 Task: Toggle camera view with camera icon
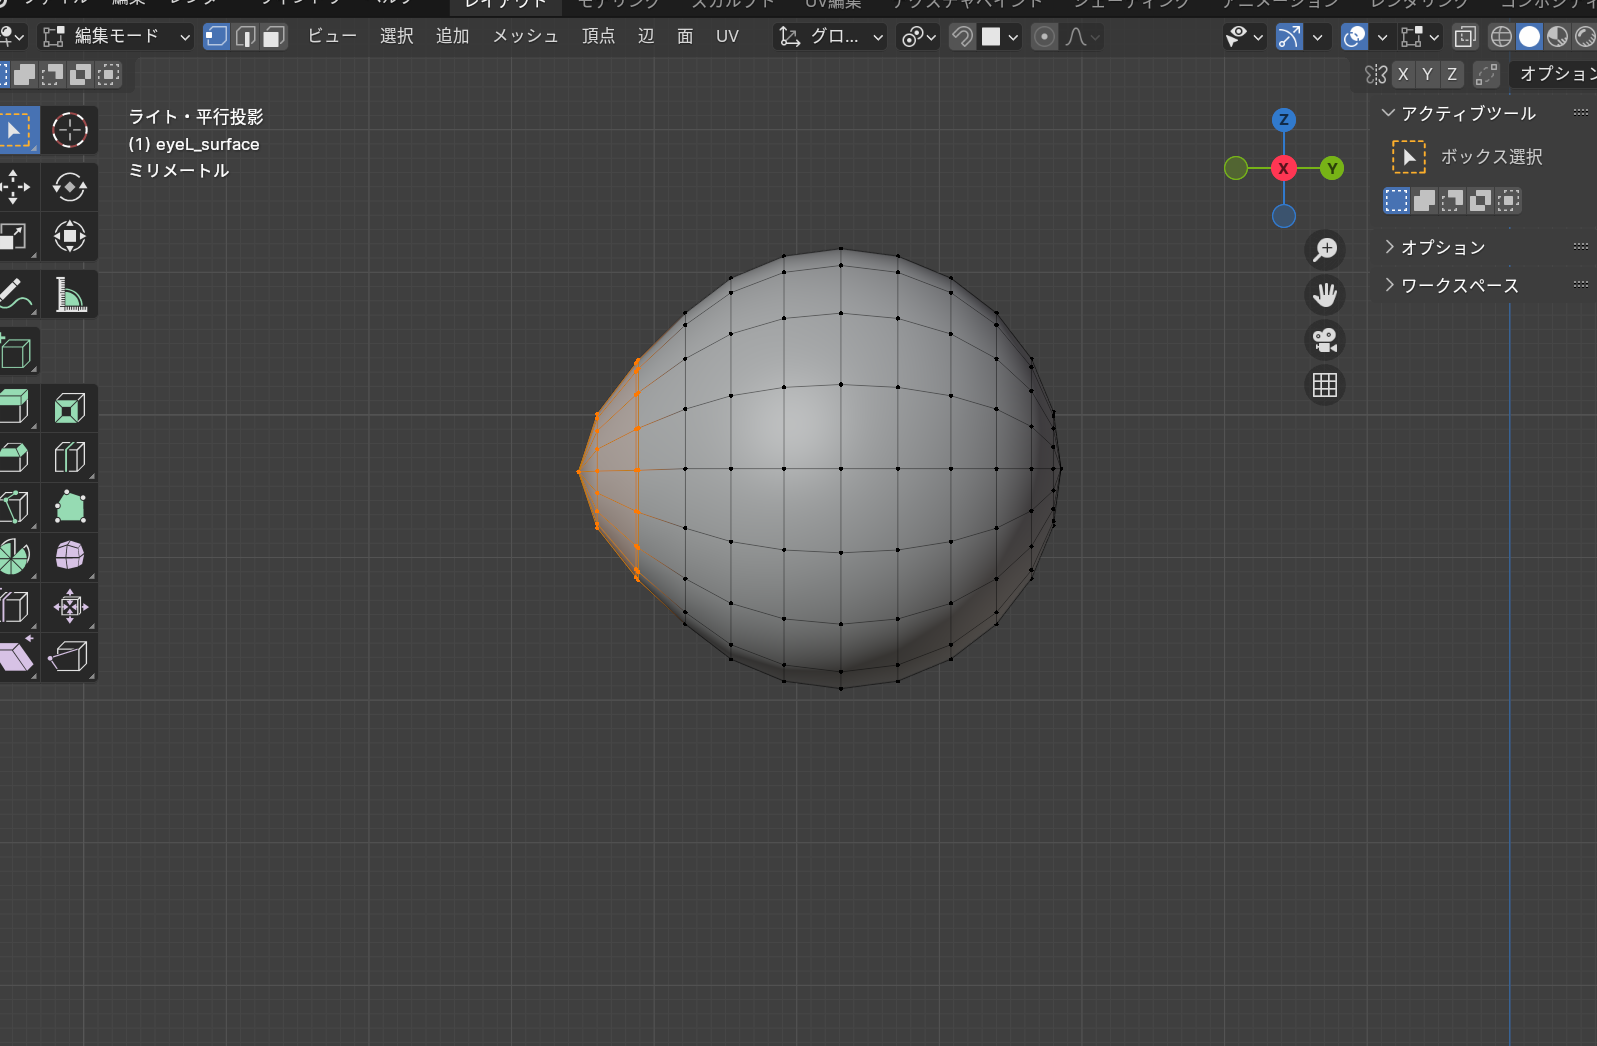point(1325,340)
